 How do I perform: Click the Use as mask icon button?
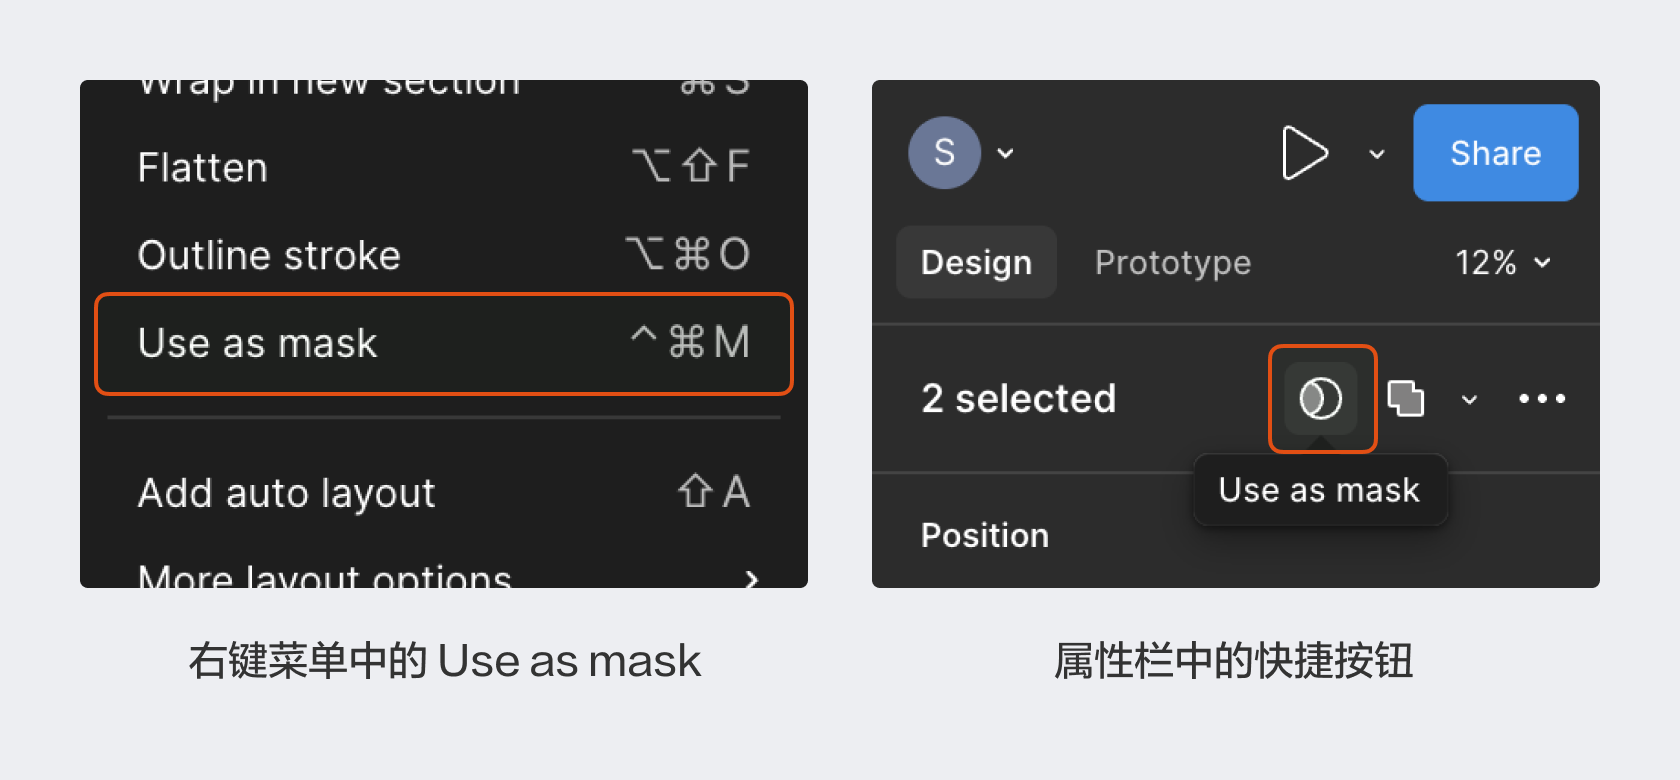[1321, 398]
